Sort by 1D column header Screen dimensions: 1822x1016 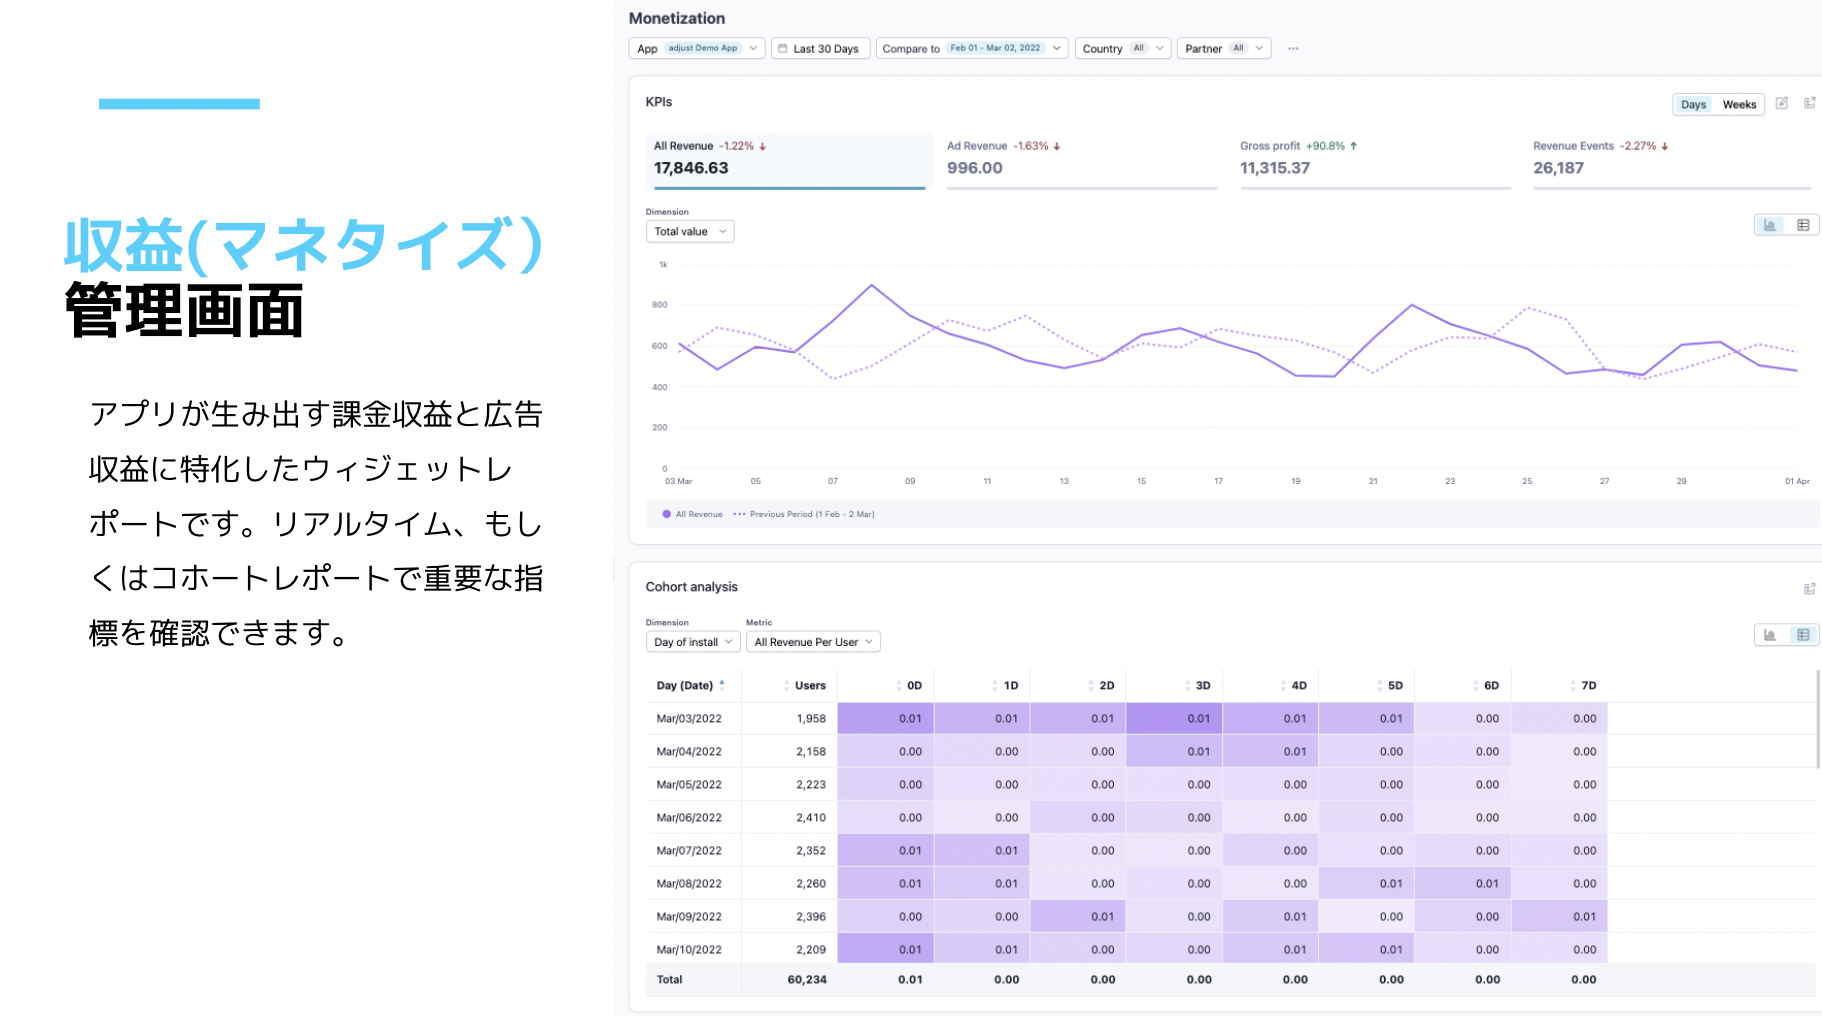pyautogui.click(x=1006, y=685)
